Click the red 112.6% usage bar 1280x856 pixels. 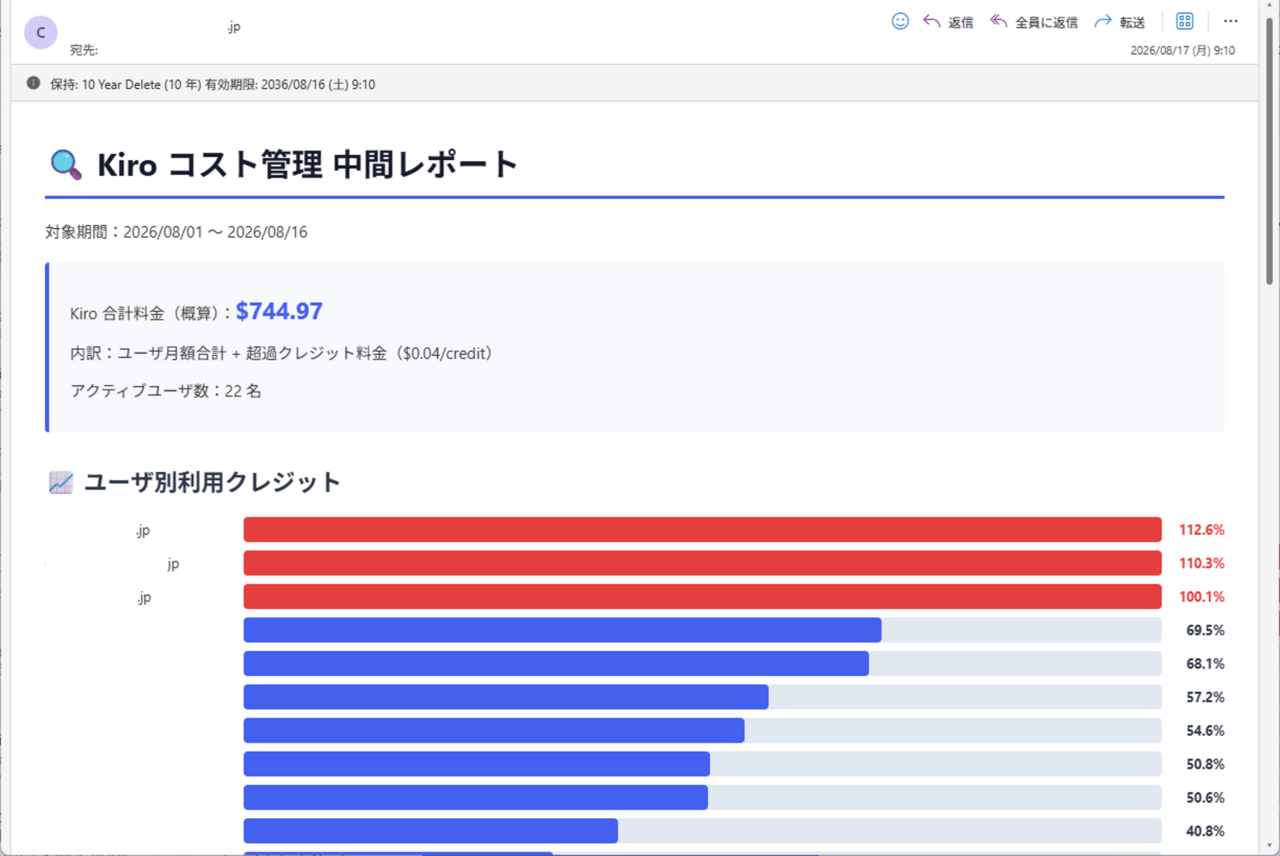tap(702, 530)
